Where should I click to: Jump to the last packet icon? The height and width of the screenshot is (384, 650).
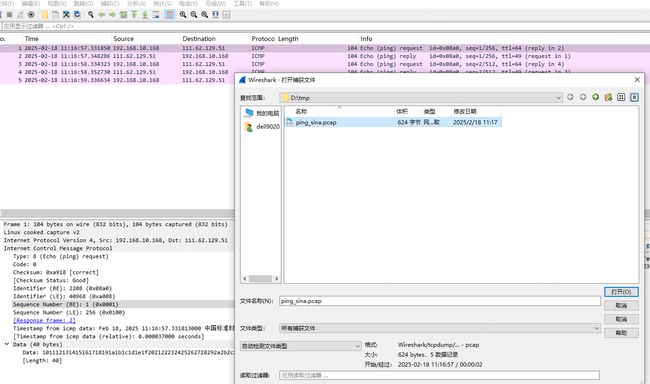[x=145, y=15]
